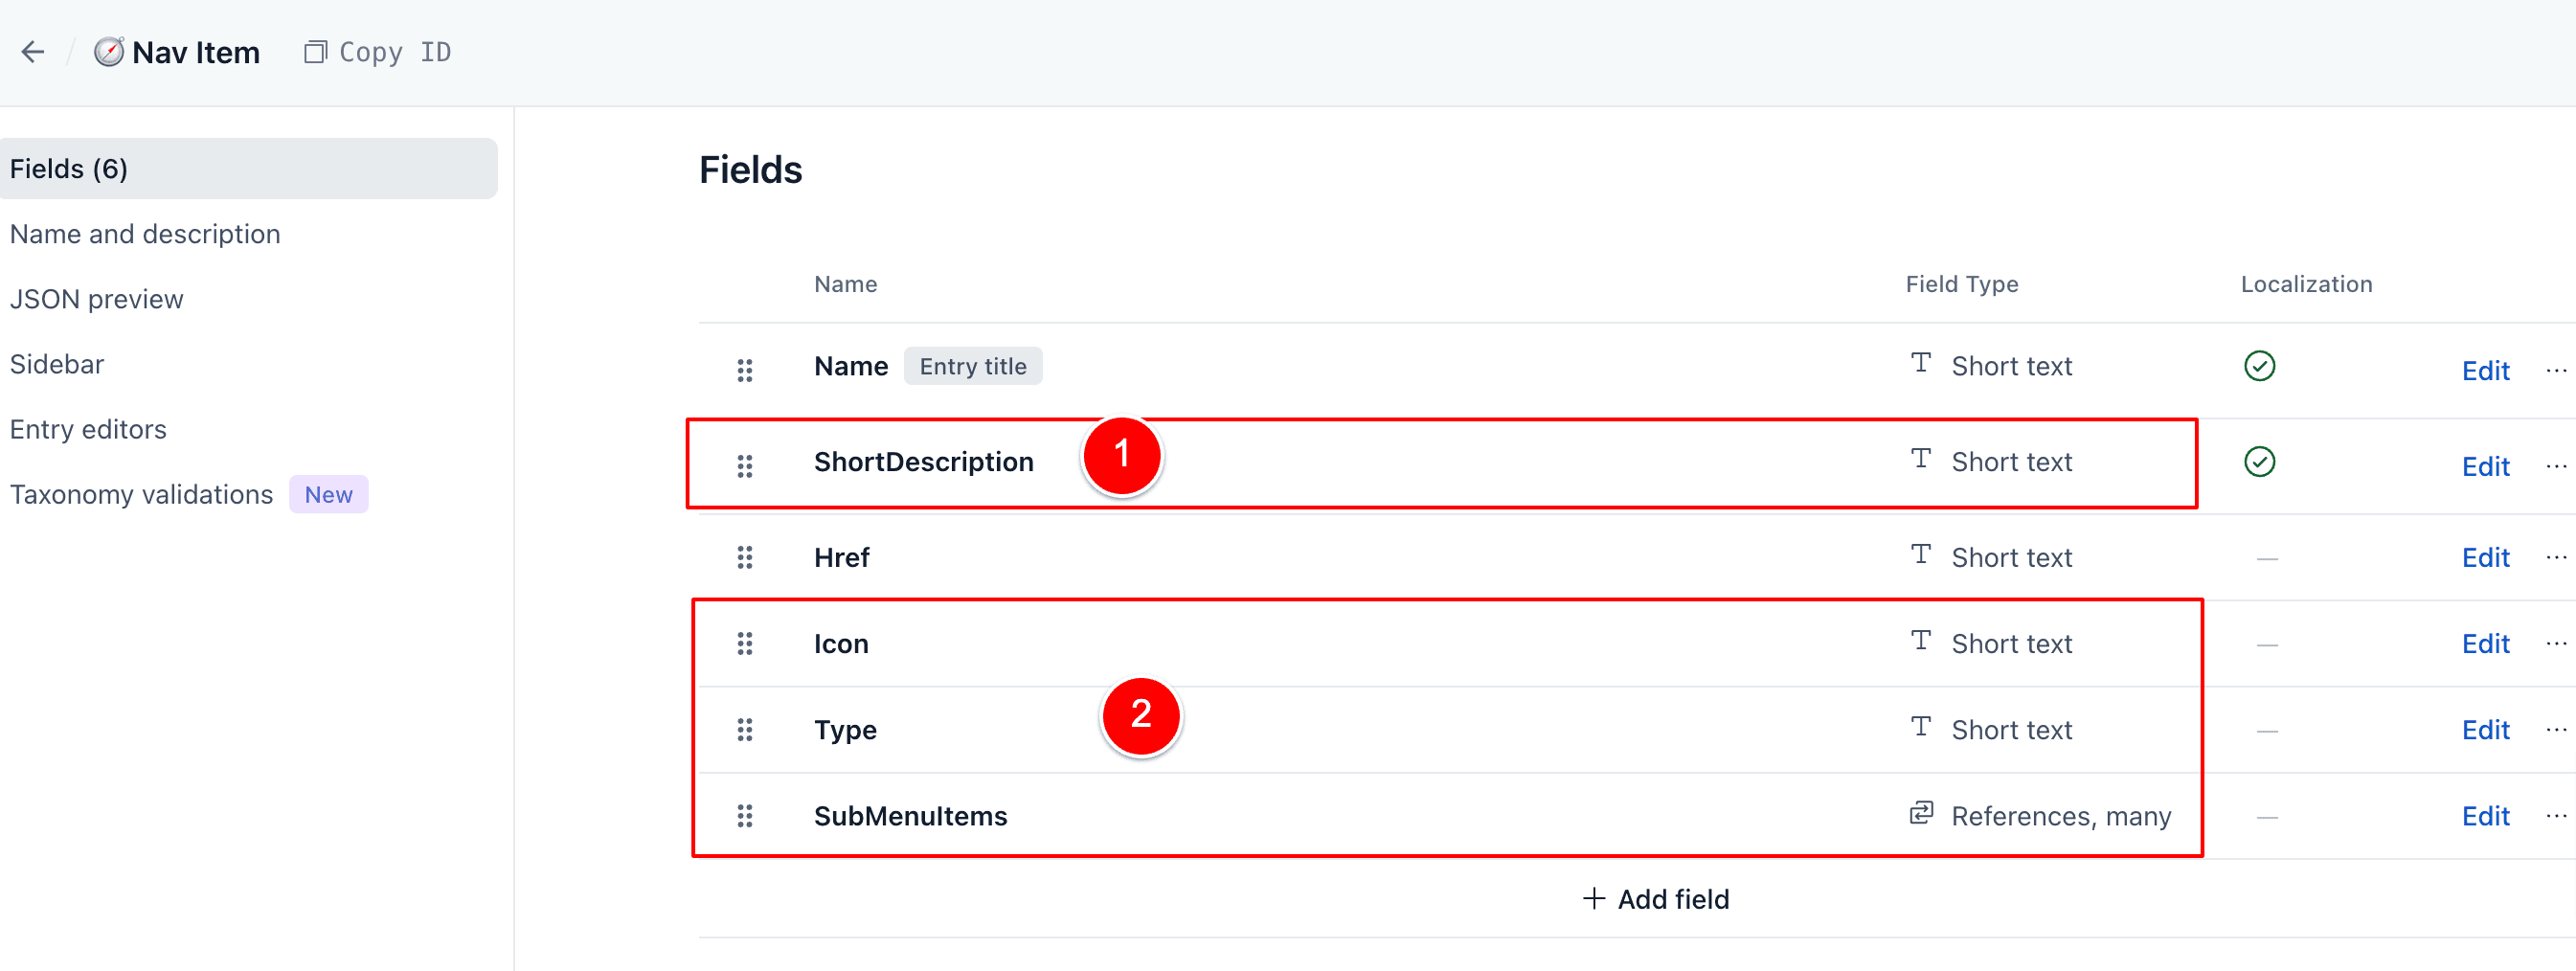
Task: Click the drag handle beside Type
Action: (744, 730)
